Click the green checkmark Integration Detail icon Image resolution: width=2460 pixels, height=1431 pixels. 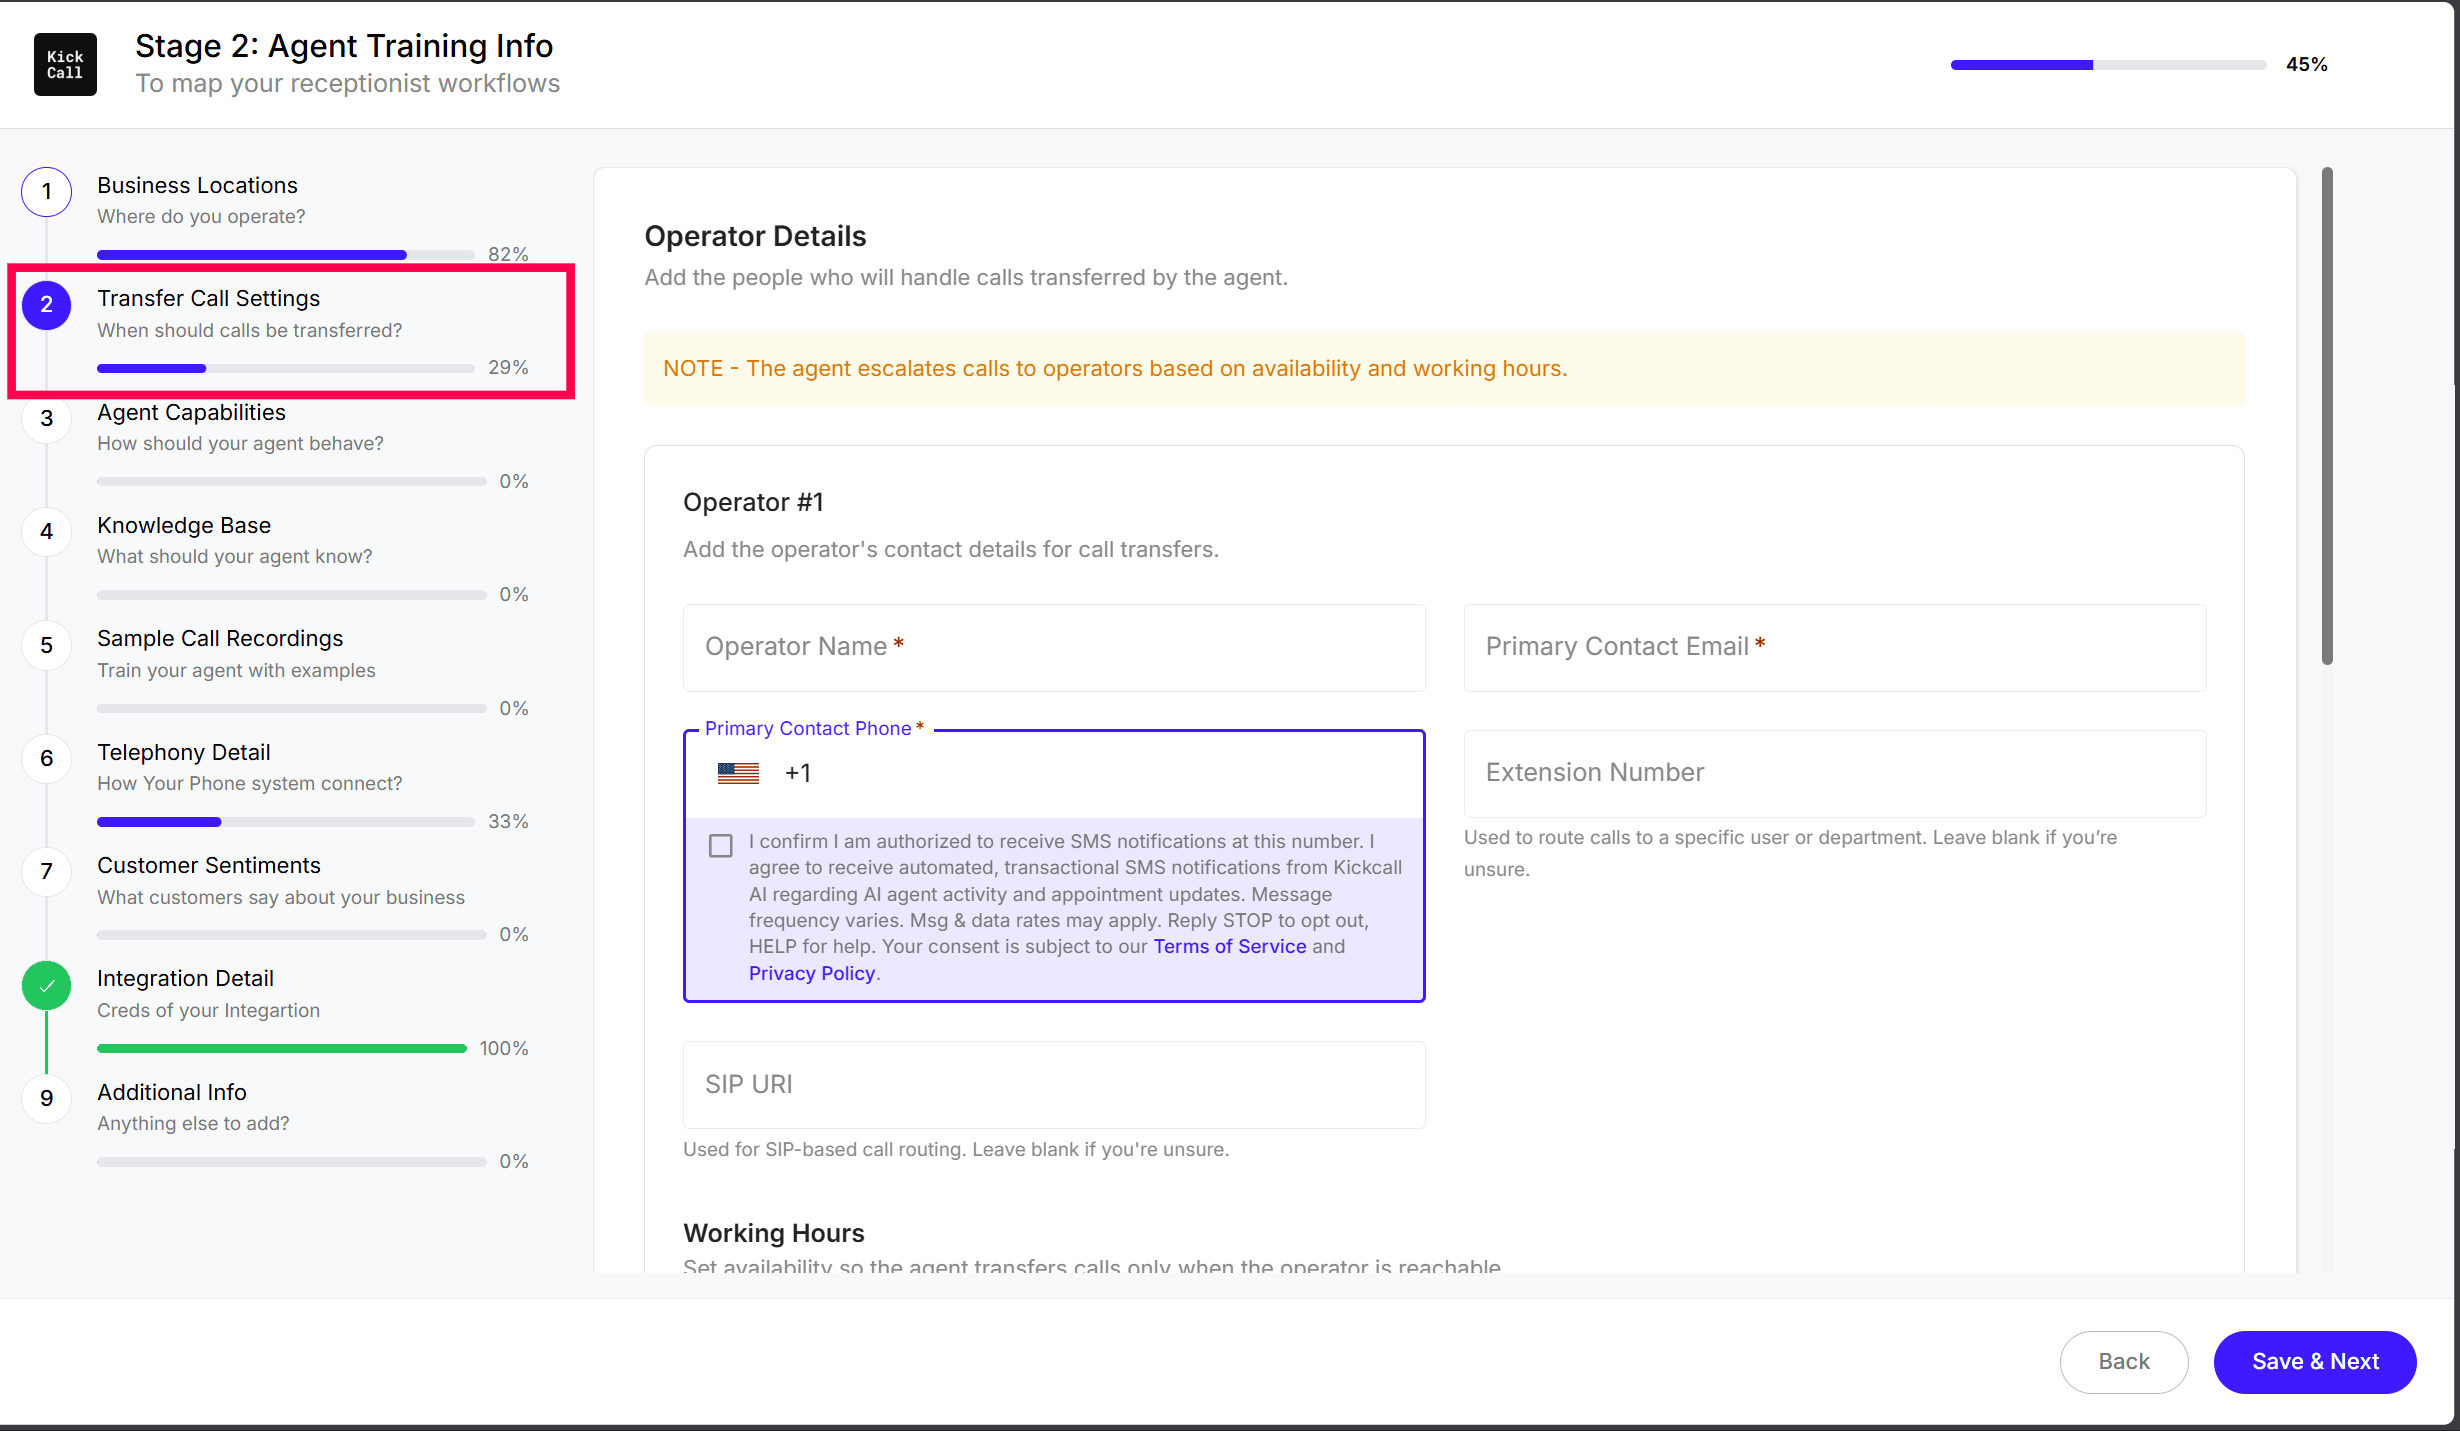tap(46, 985)
